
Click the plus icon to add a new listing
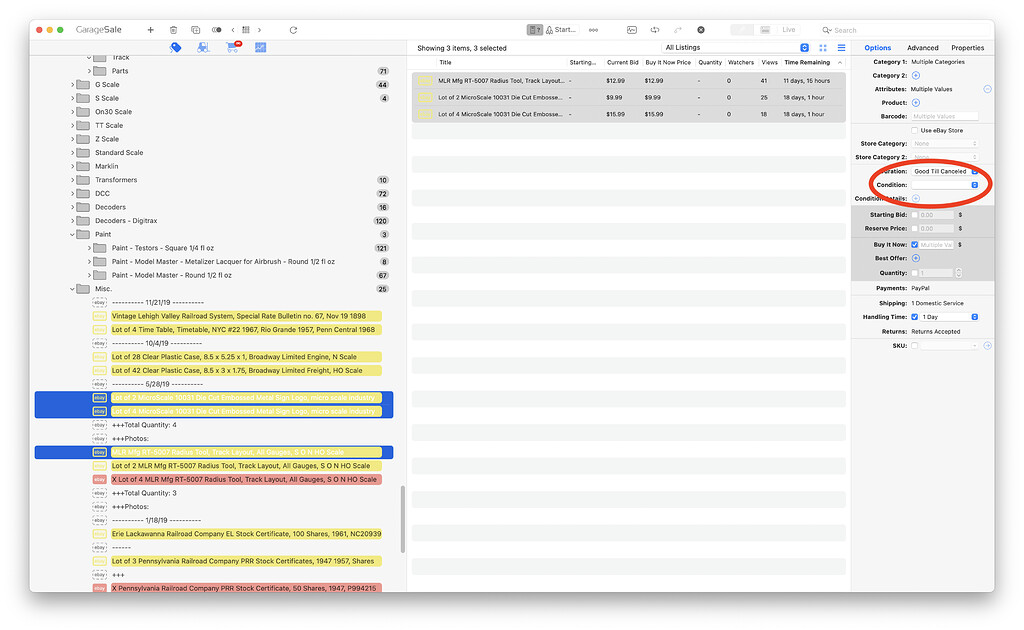click(150, 30)
